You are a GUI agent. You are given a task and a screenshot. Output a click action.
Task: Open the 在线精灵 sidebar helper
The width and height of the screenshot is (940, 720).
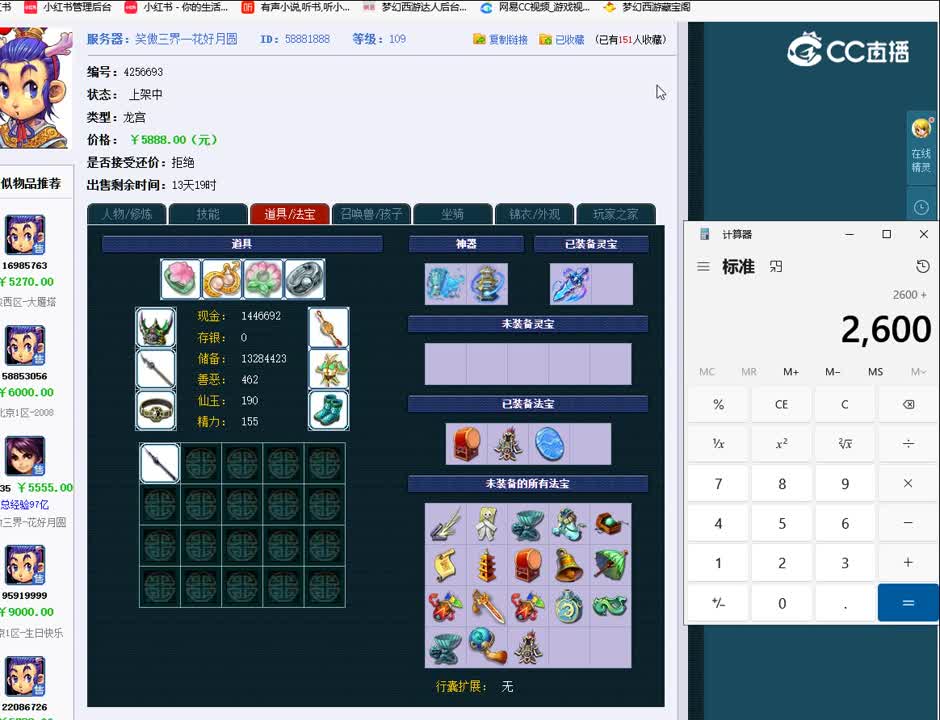(x=921, y=146)
